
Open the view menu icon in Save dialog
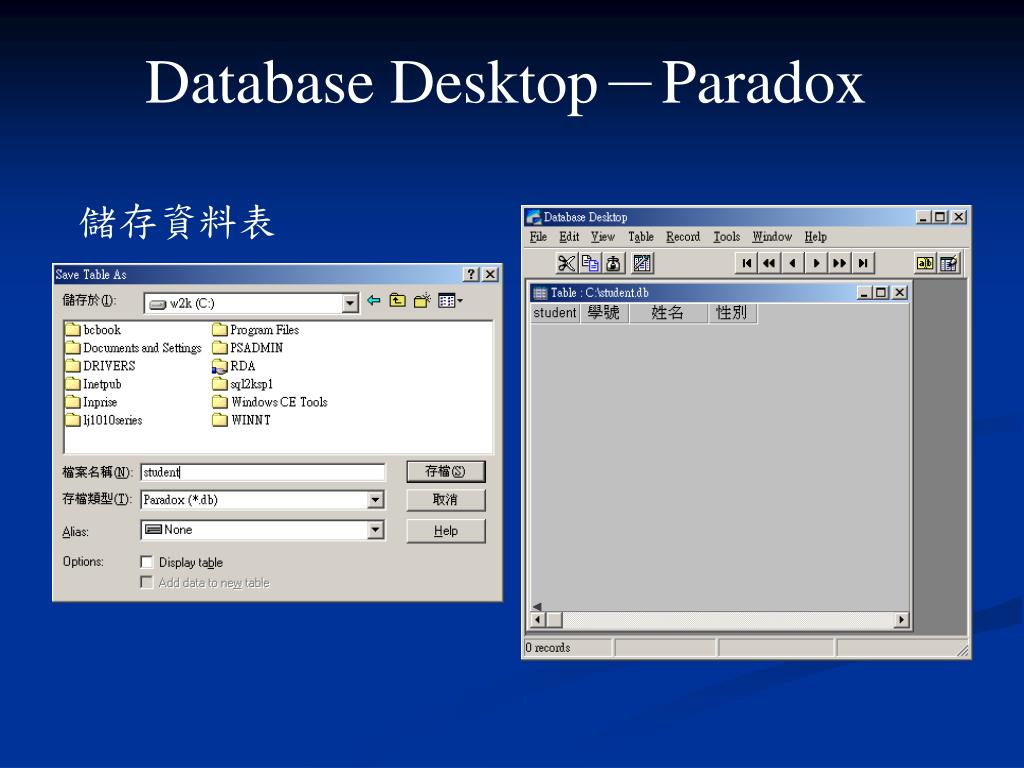450,300
